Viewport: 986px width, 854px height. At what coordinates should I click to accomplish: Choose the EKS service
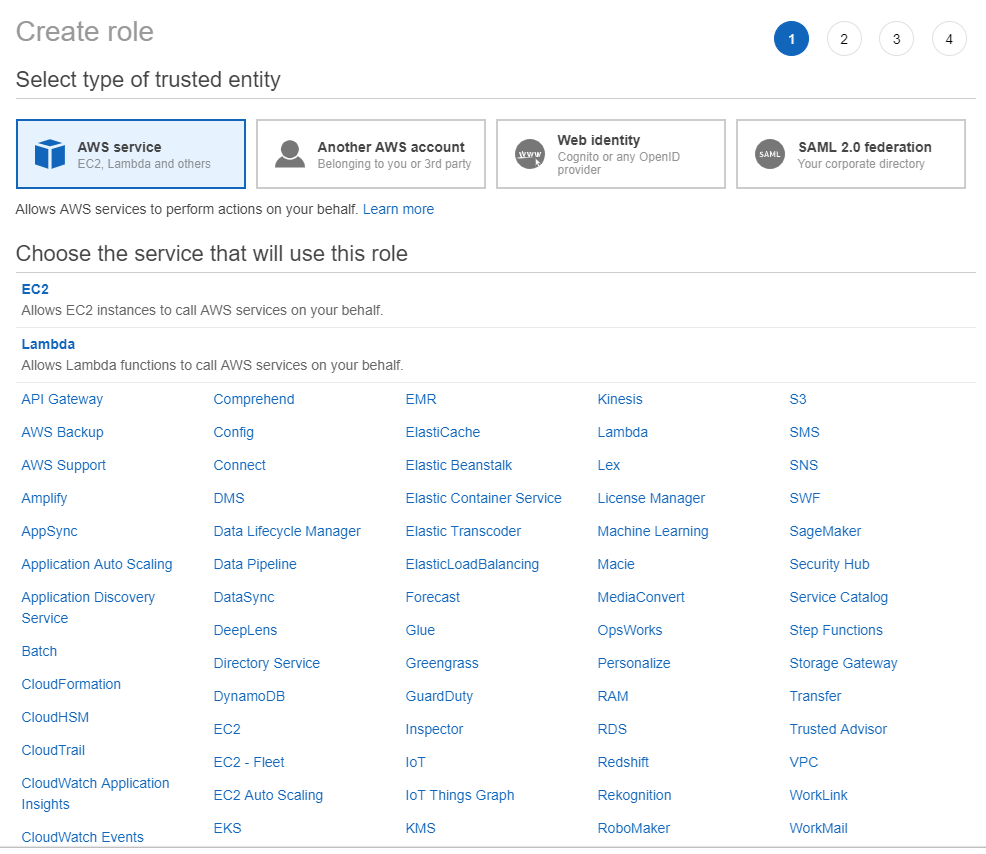point(227,829)
